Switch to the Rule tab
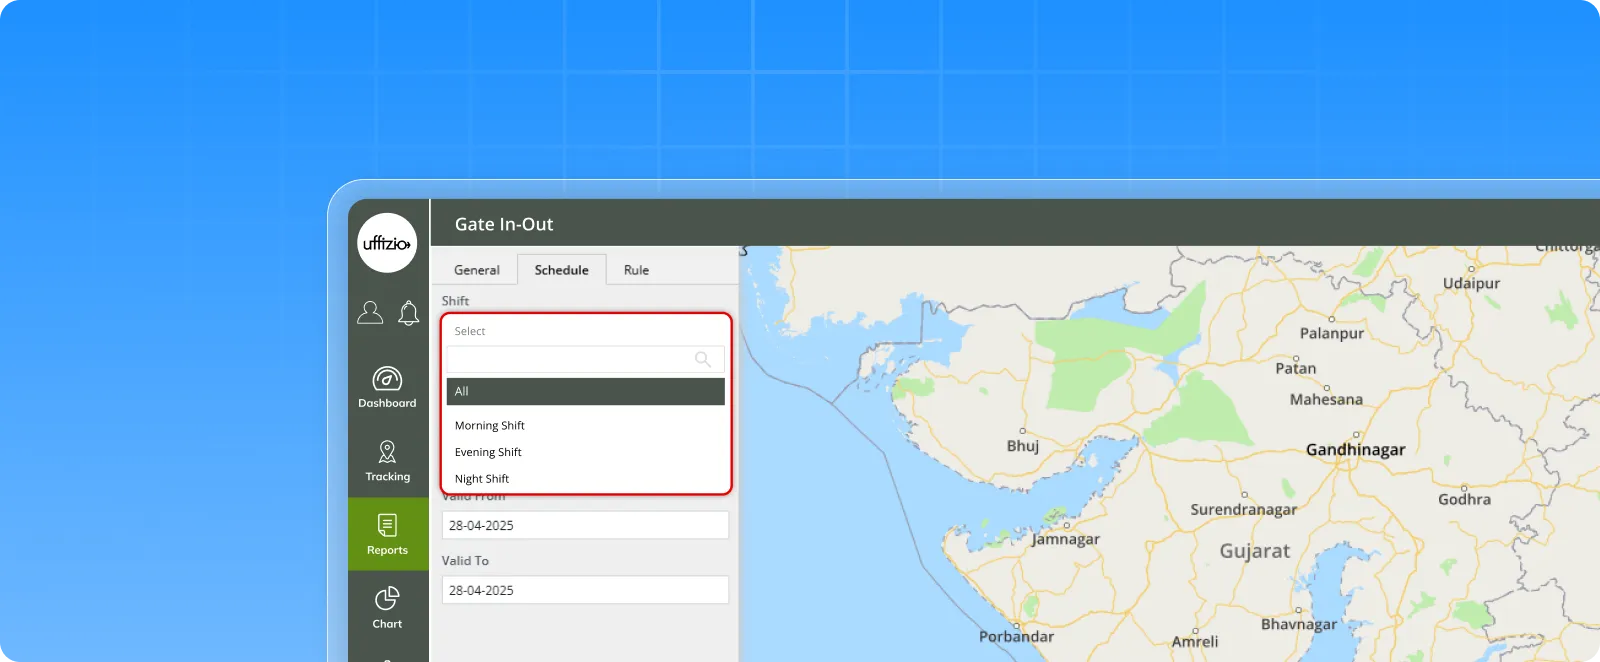 [636, 270]
